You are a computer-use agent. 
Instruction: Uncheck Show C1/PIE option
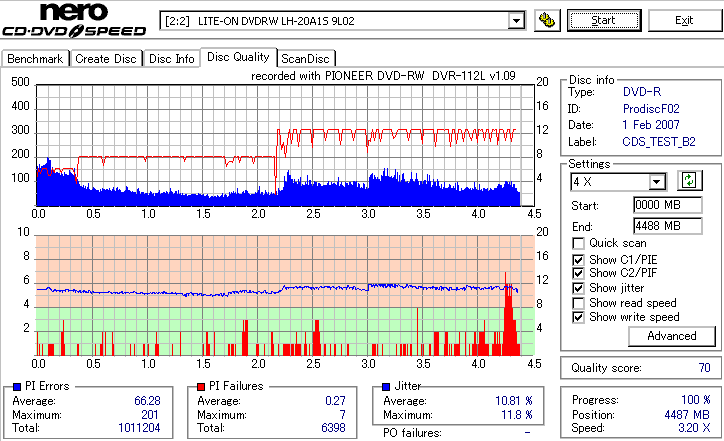point(578,260)
